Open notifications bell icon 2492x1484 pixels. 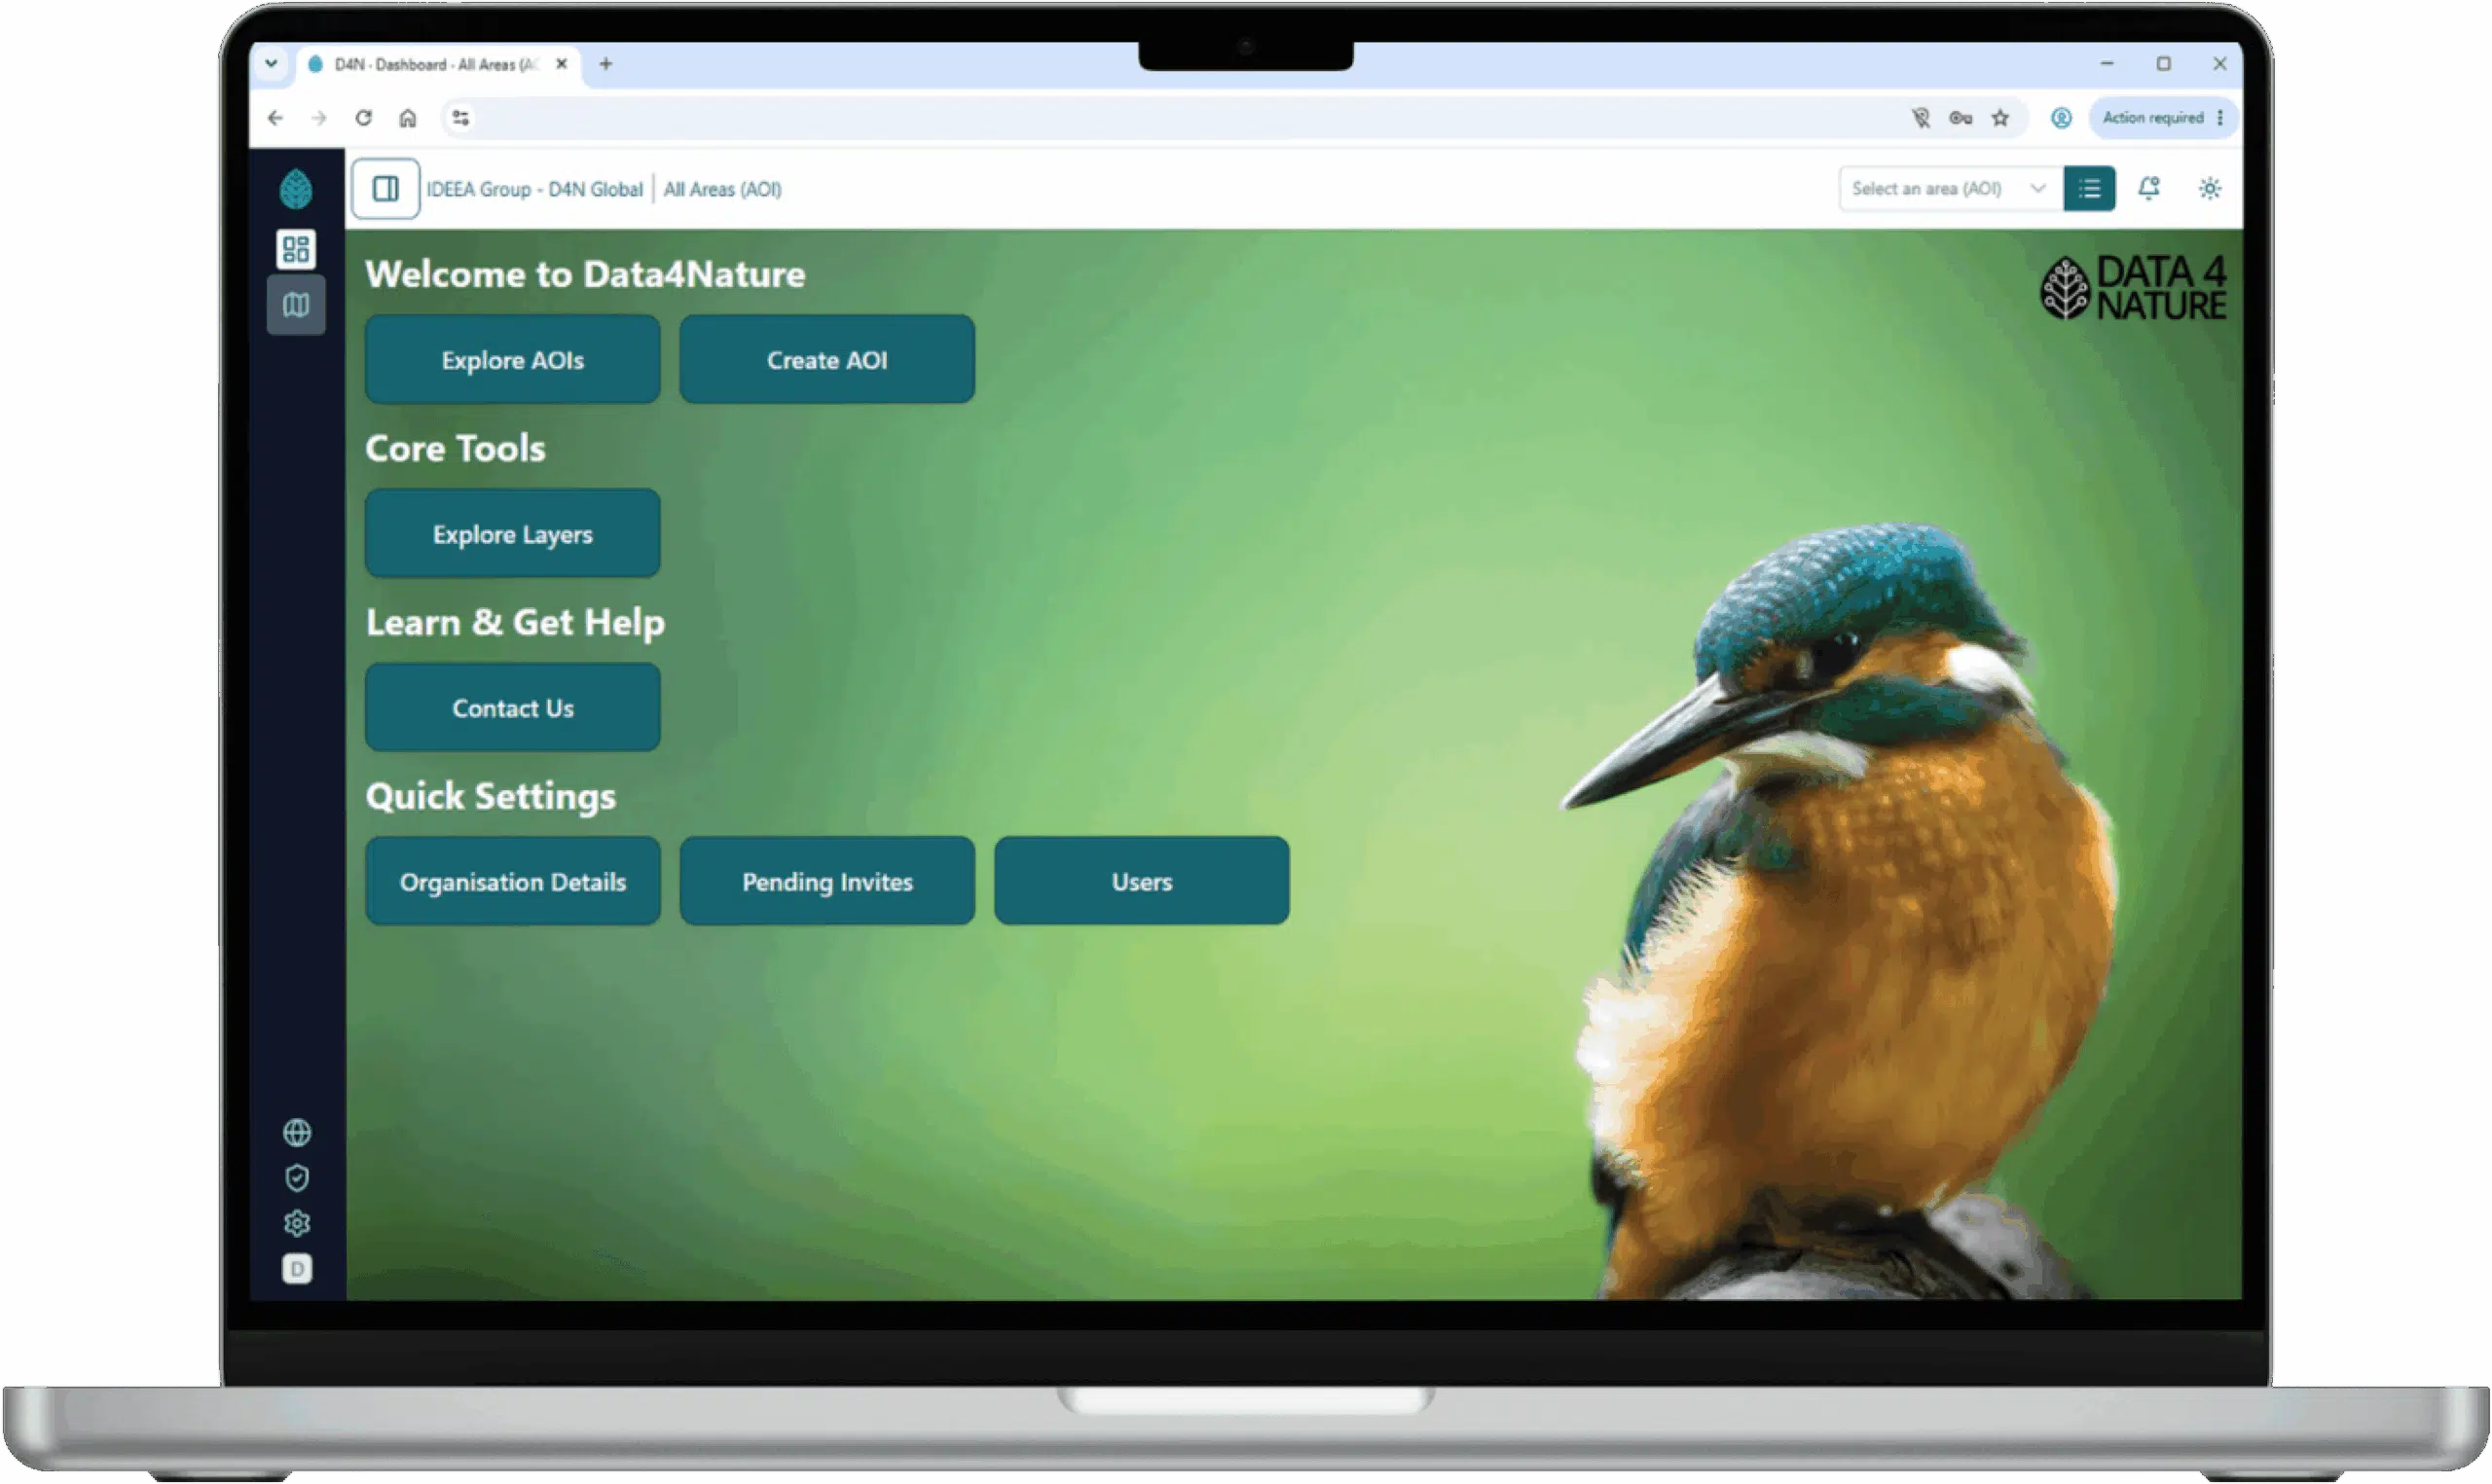2149,189
